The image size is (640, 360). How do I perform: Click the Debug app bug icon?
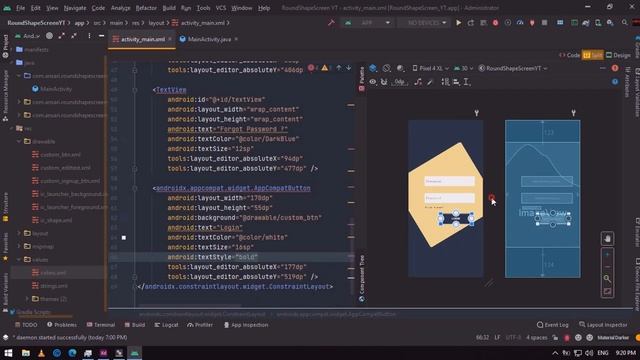pyautogui.click(x=495, y=23)
